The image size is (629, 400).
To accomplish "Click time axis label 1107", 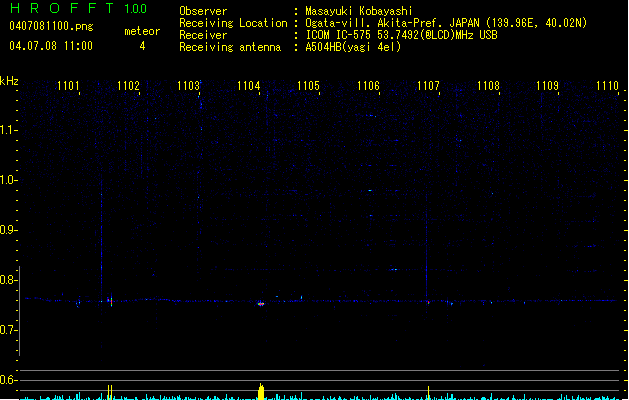I will coord(428,86).
